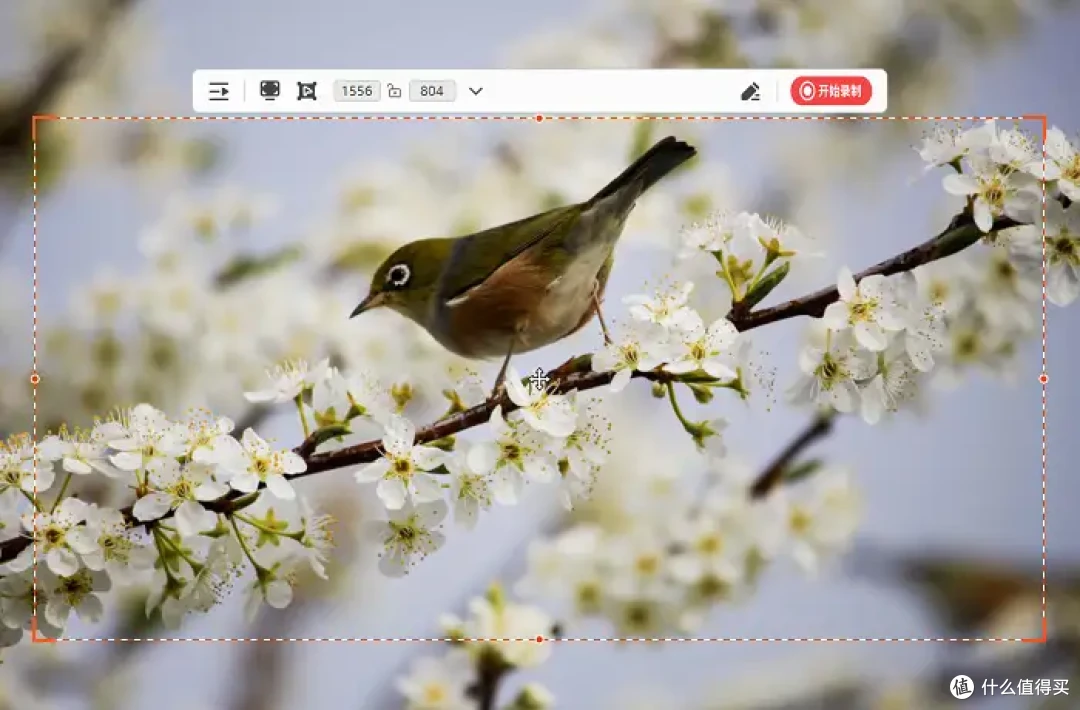Edit the height field showing 804
Screen dimensions: 1080x710
click(x=432, y=91)
